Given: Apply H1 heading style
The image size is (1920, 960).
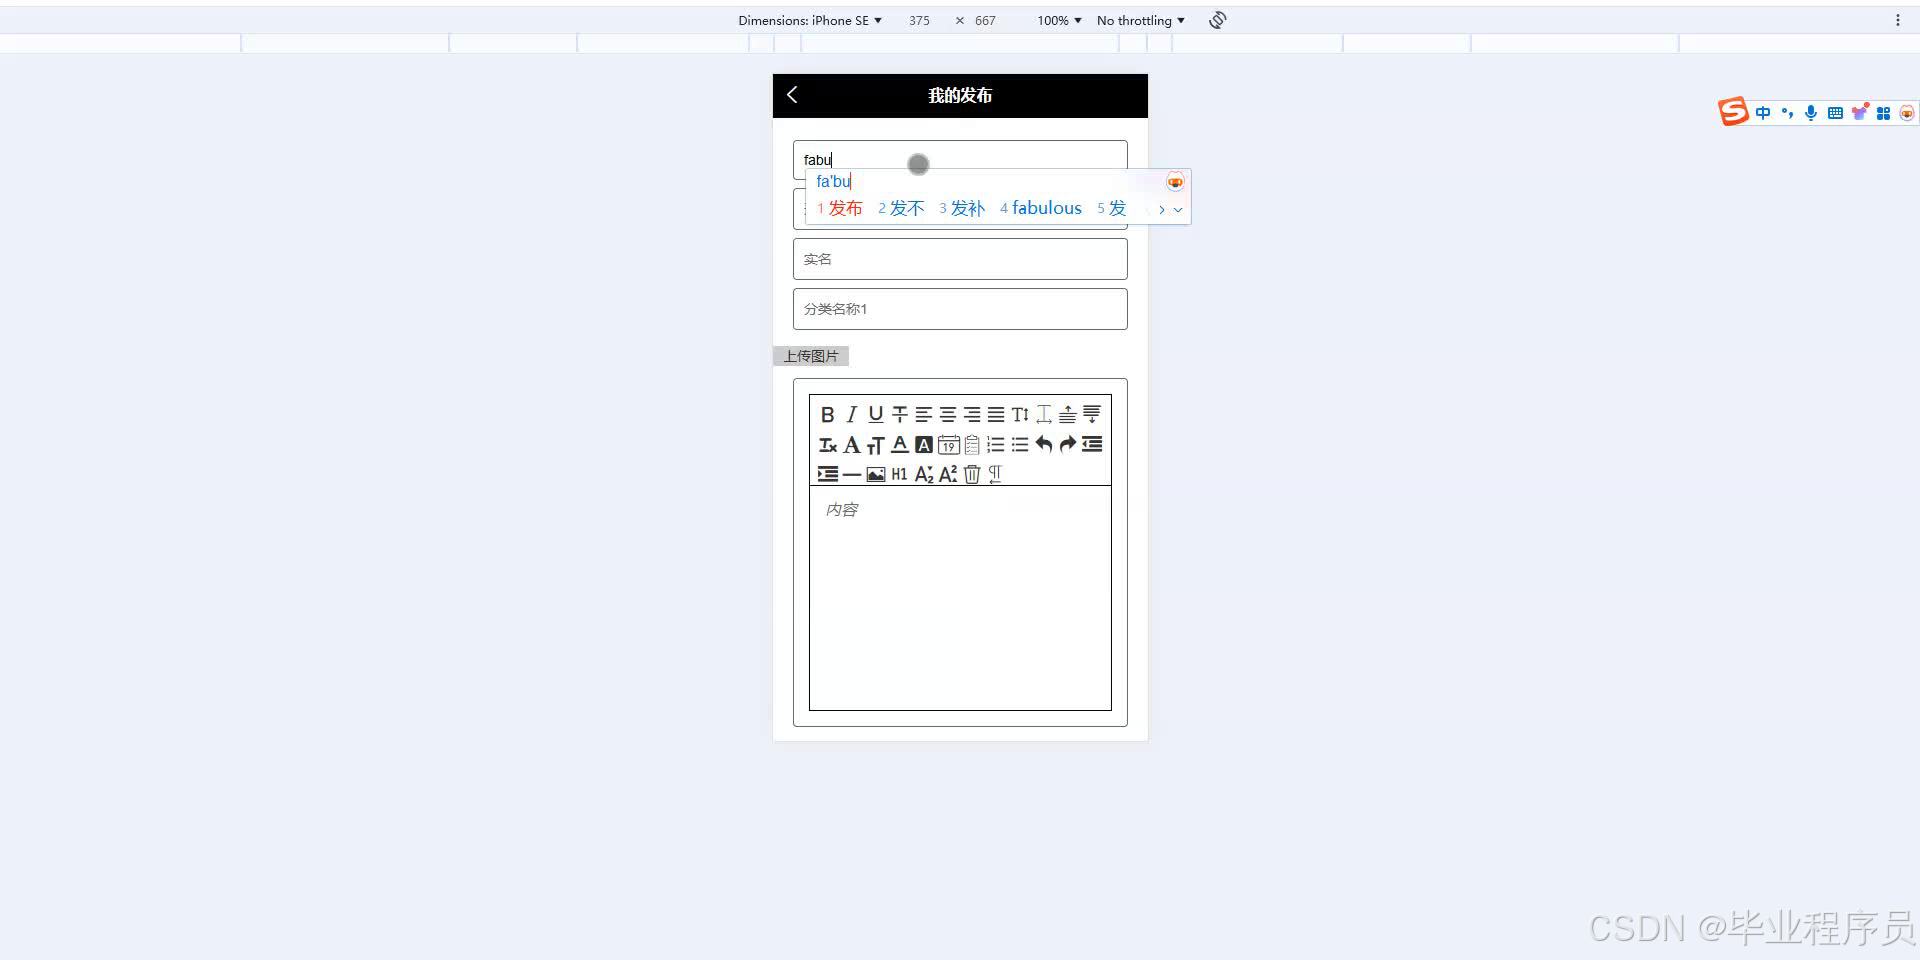Looking at the screenshot, I should coord(899,474).
